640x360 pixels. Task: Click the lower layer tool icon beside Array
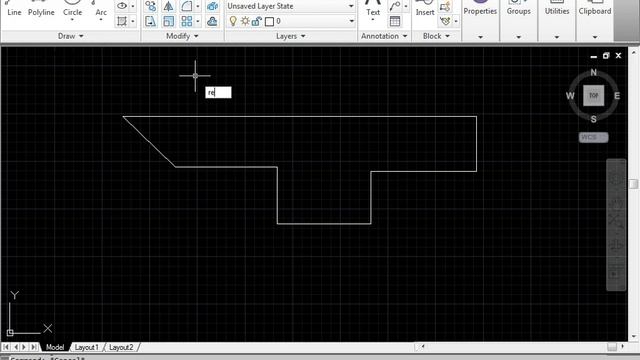click(x=212, y=21)
